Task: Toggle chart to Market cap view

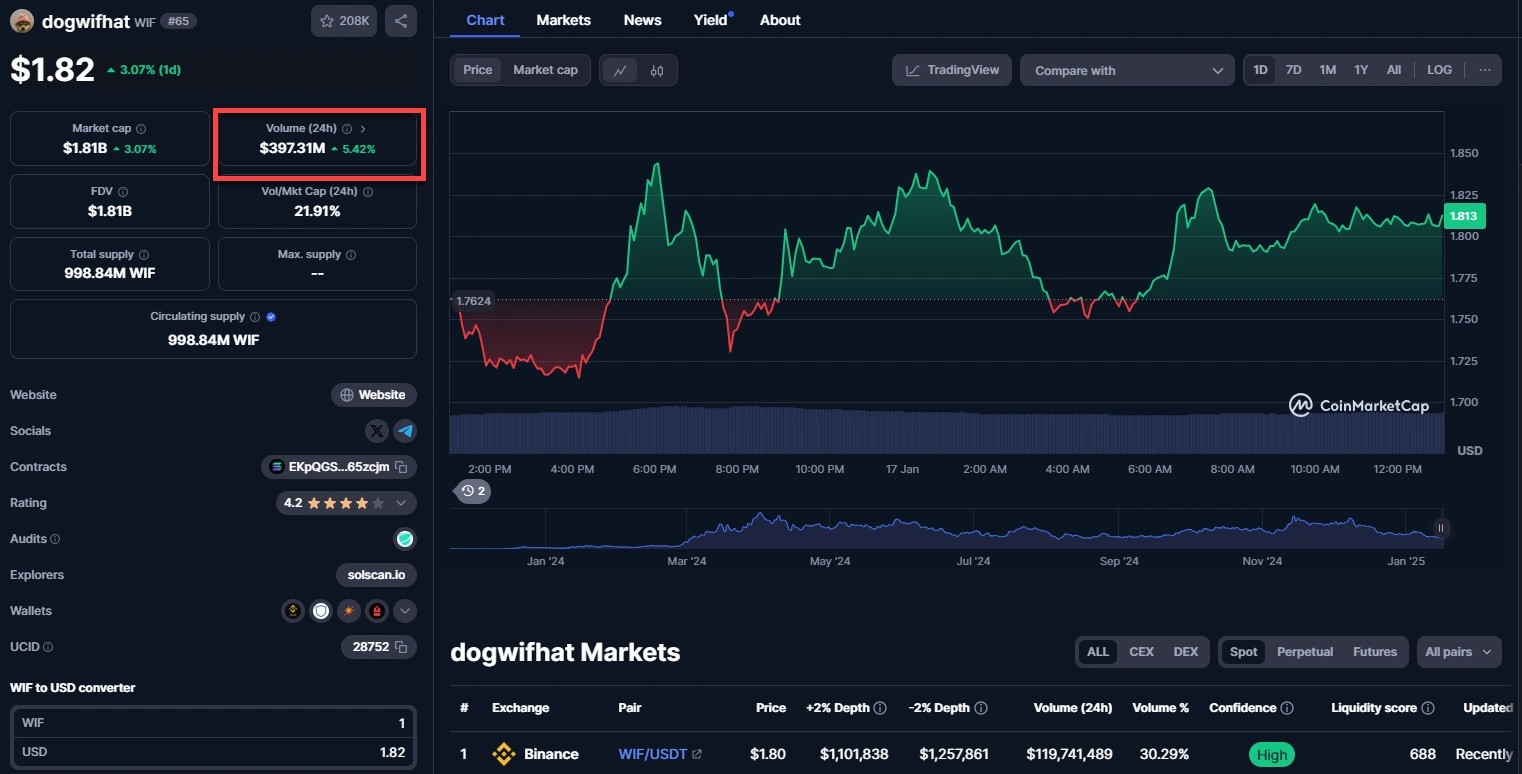Action: click(545, 70)
